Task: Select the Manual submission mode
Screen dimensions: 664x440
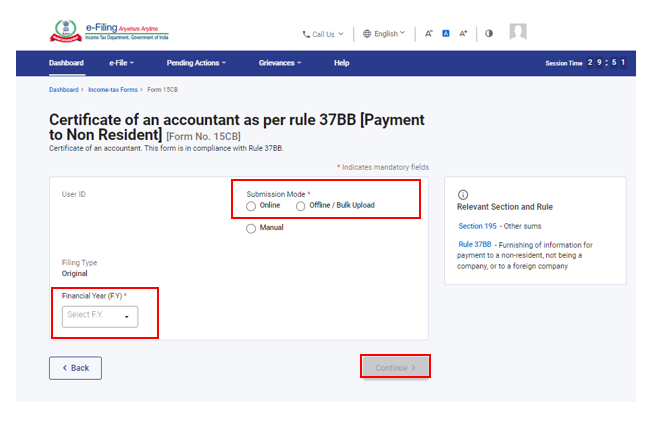Action: pos(251,228)
